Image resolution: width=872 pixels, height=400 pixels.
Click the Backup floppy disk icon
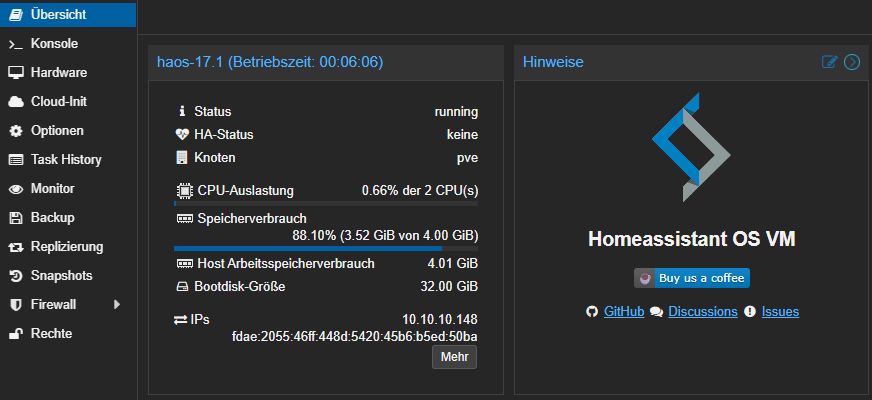(16, 218)
